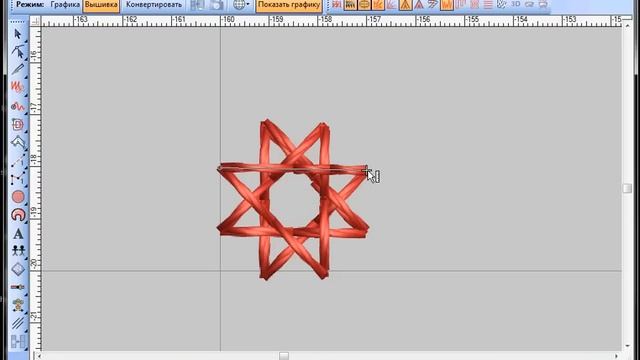This screenshot has width=640, height=360.
Task: Click the vertical scrollbar thumb
Action: coord(627,188)
